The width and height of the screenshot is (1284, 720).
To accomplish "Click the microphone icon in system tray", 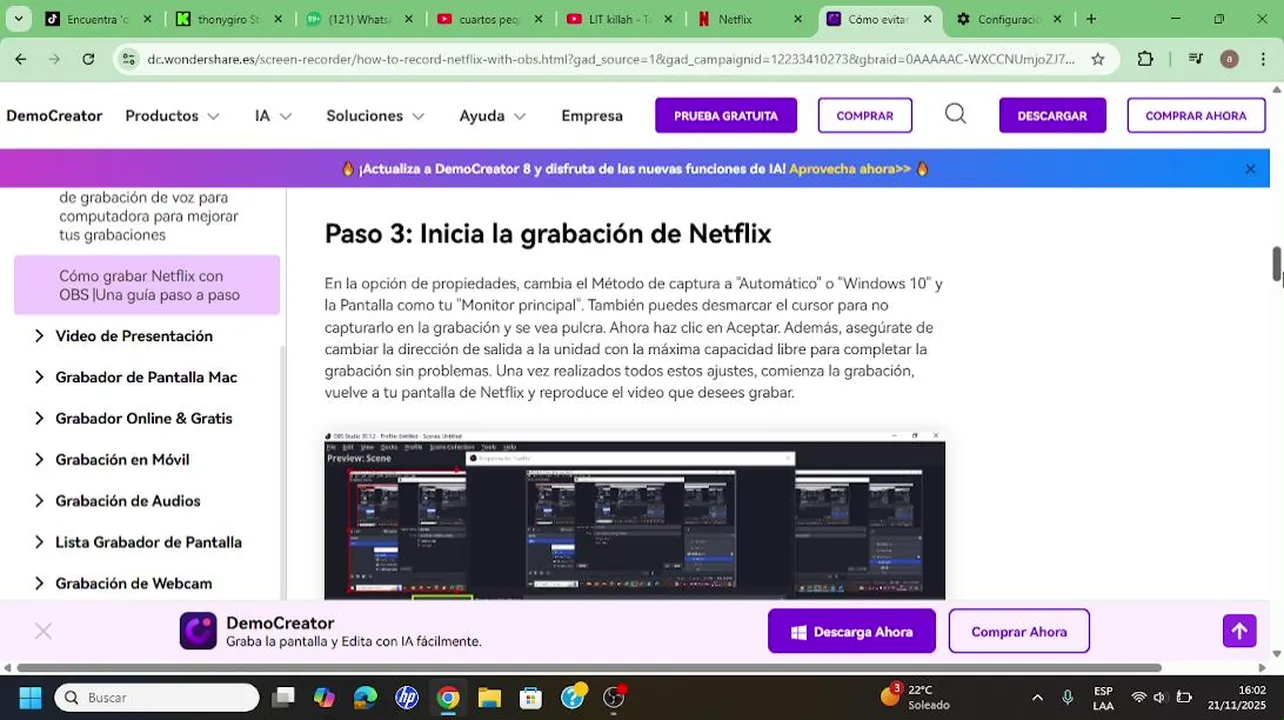I will click(1068, 698).
